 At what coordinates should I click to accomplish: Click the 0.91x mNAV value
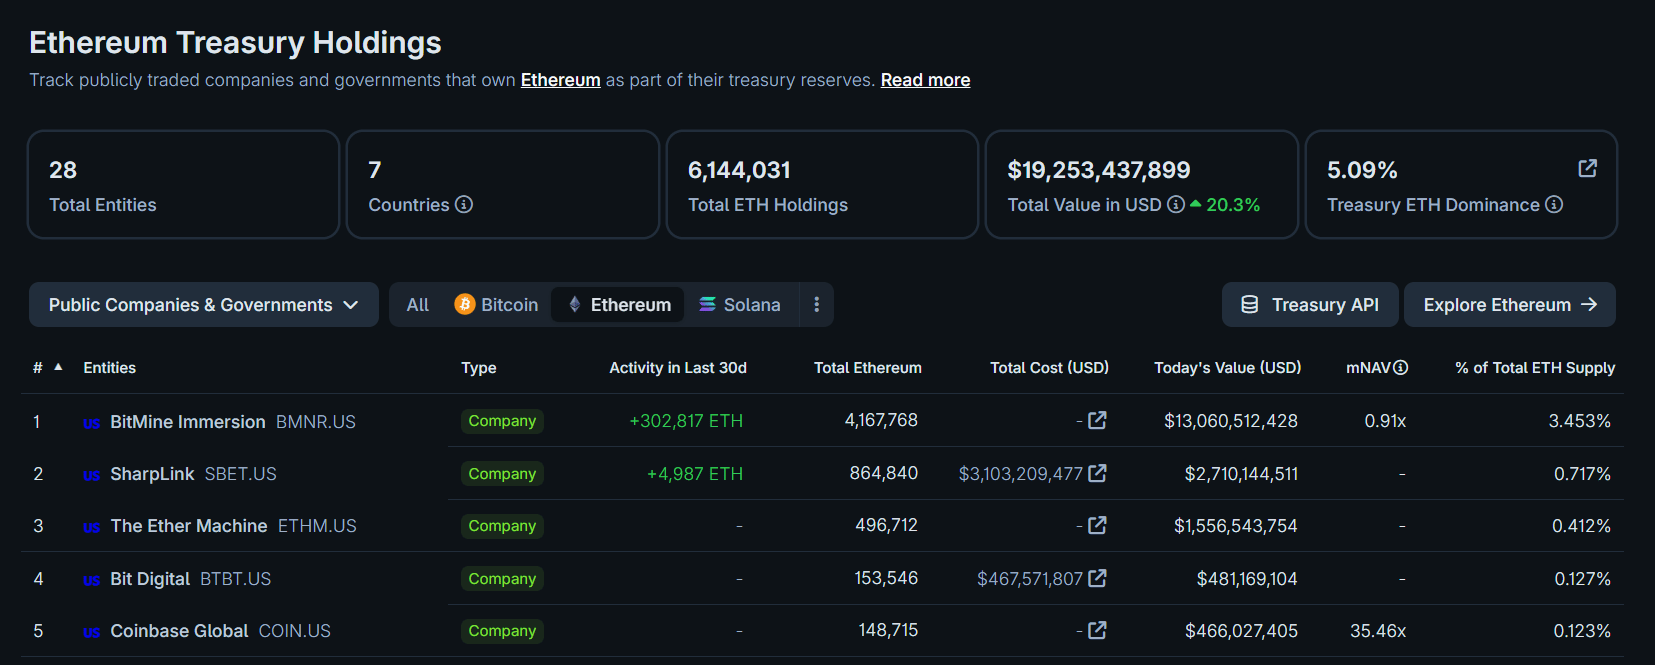[1385, 421]
